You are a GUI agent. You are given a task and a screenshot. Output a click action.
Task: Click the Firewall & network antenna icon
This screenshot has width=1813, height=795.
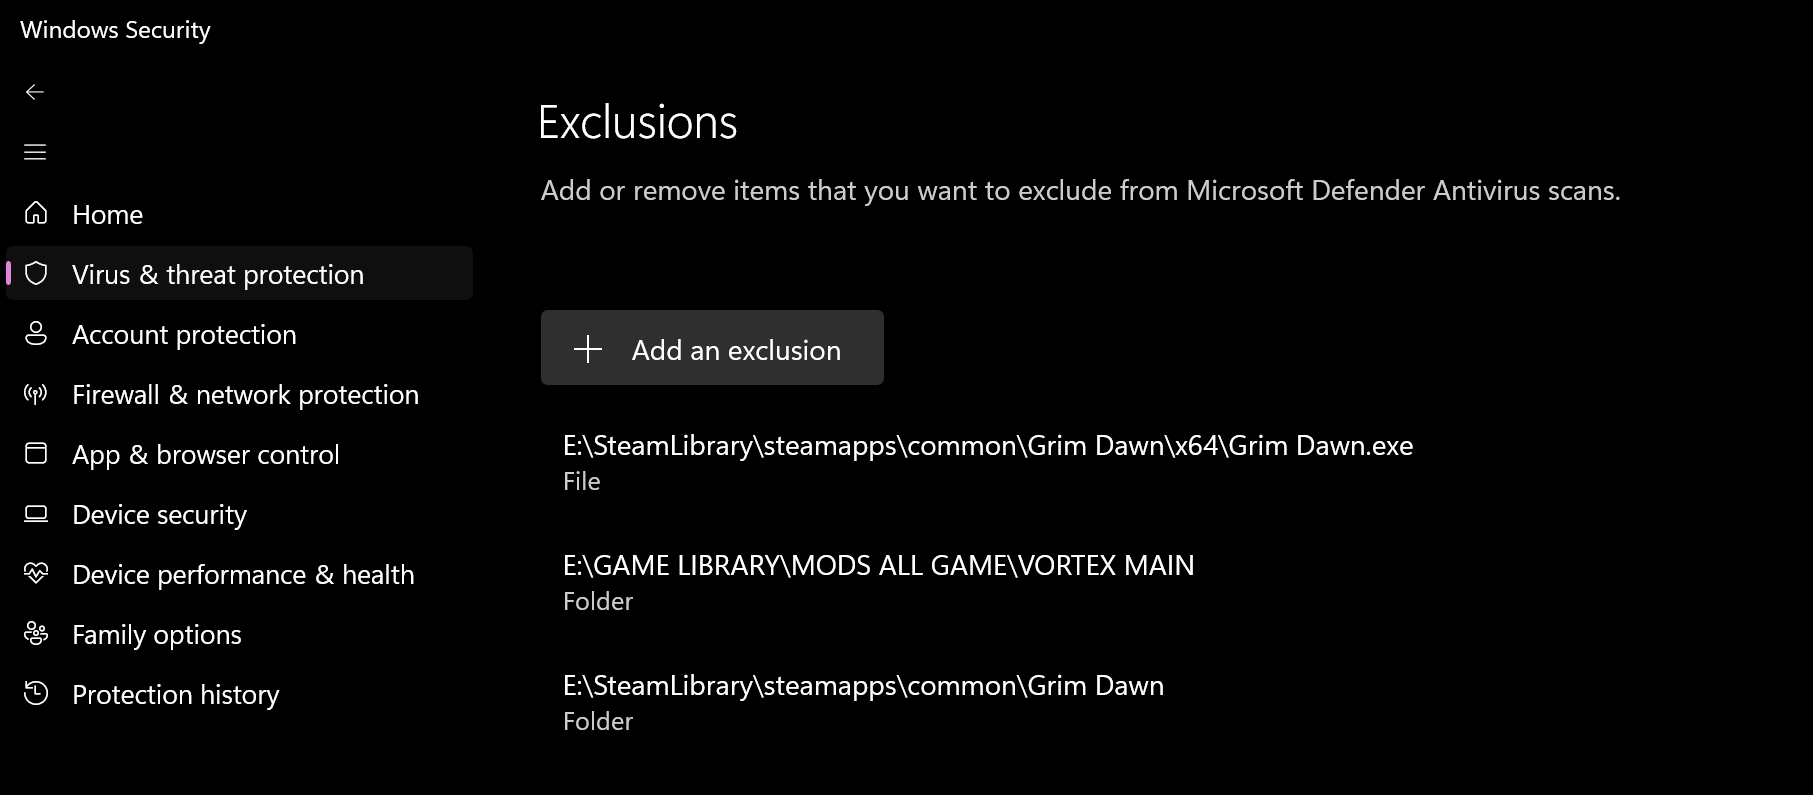point(36,393)
